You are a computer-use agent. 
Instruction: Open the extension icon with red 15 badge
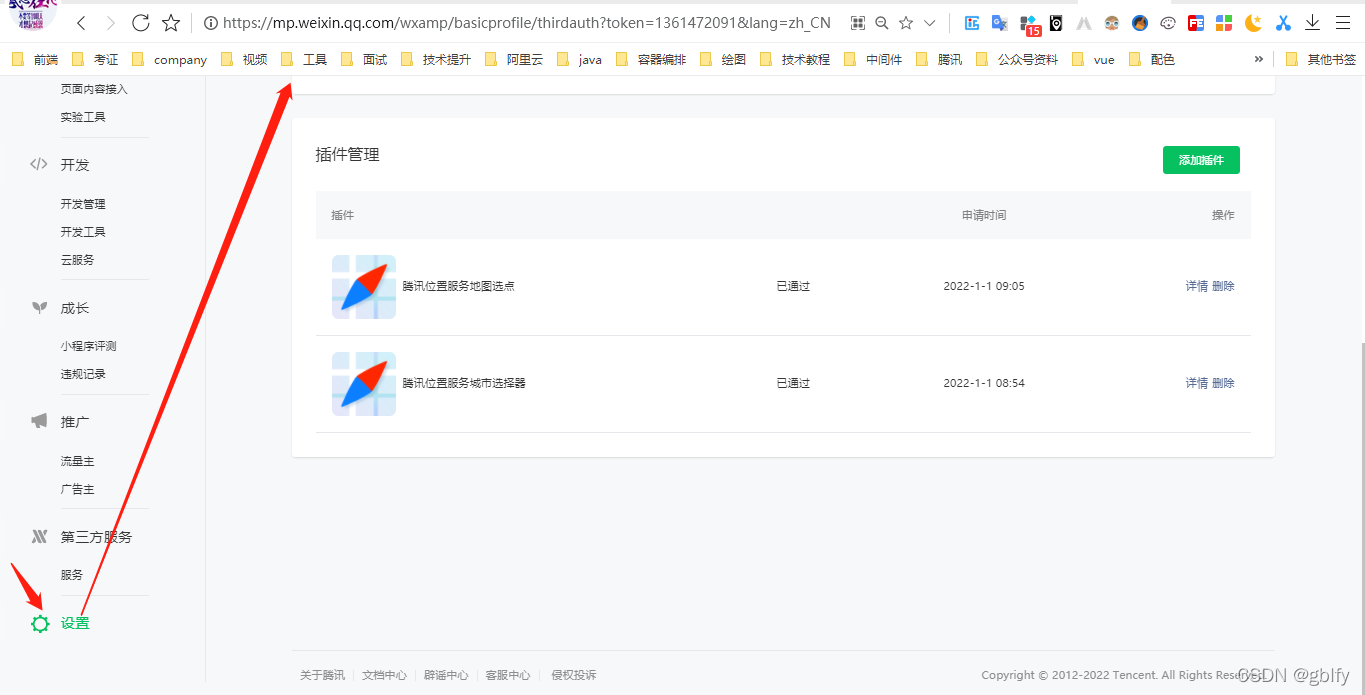1029,24
